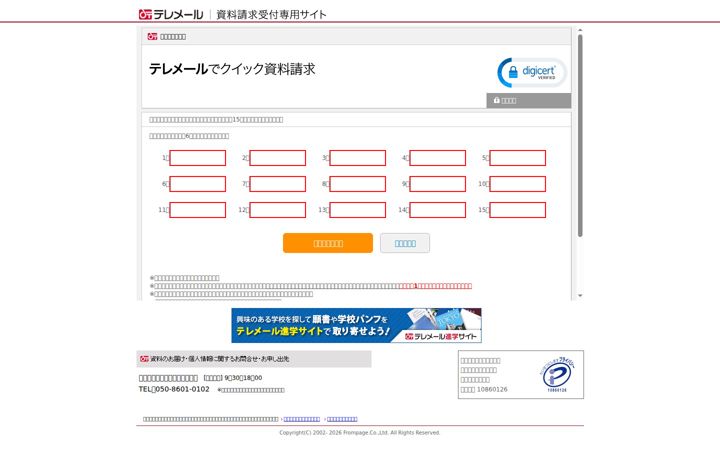Click the 10860126 registration number text
This screenshot has height=450, width=720.
tap(492, 389)
